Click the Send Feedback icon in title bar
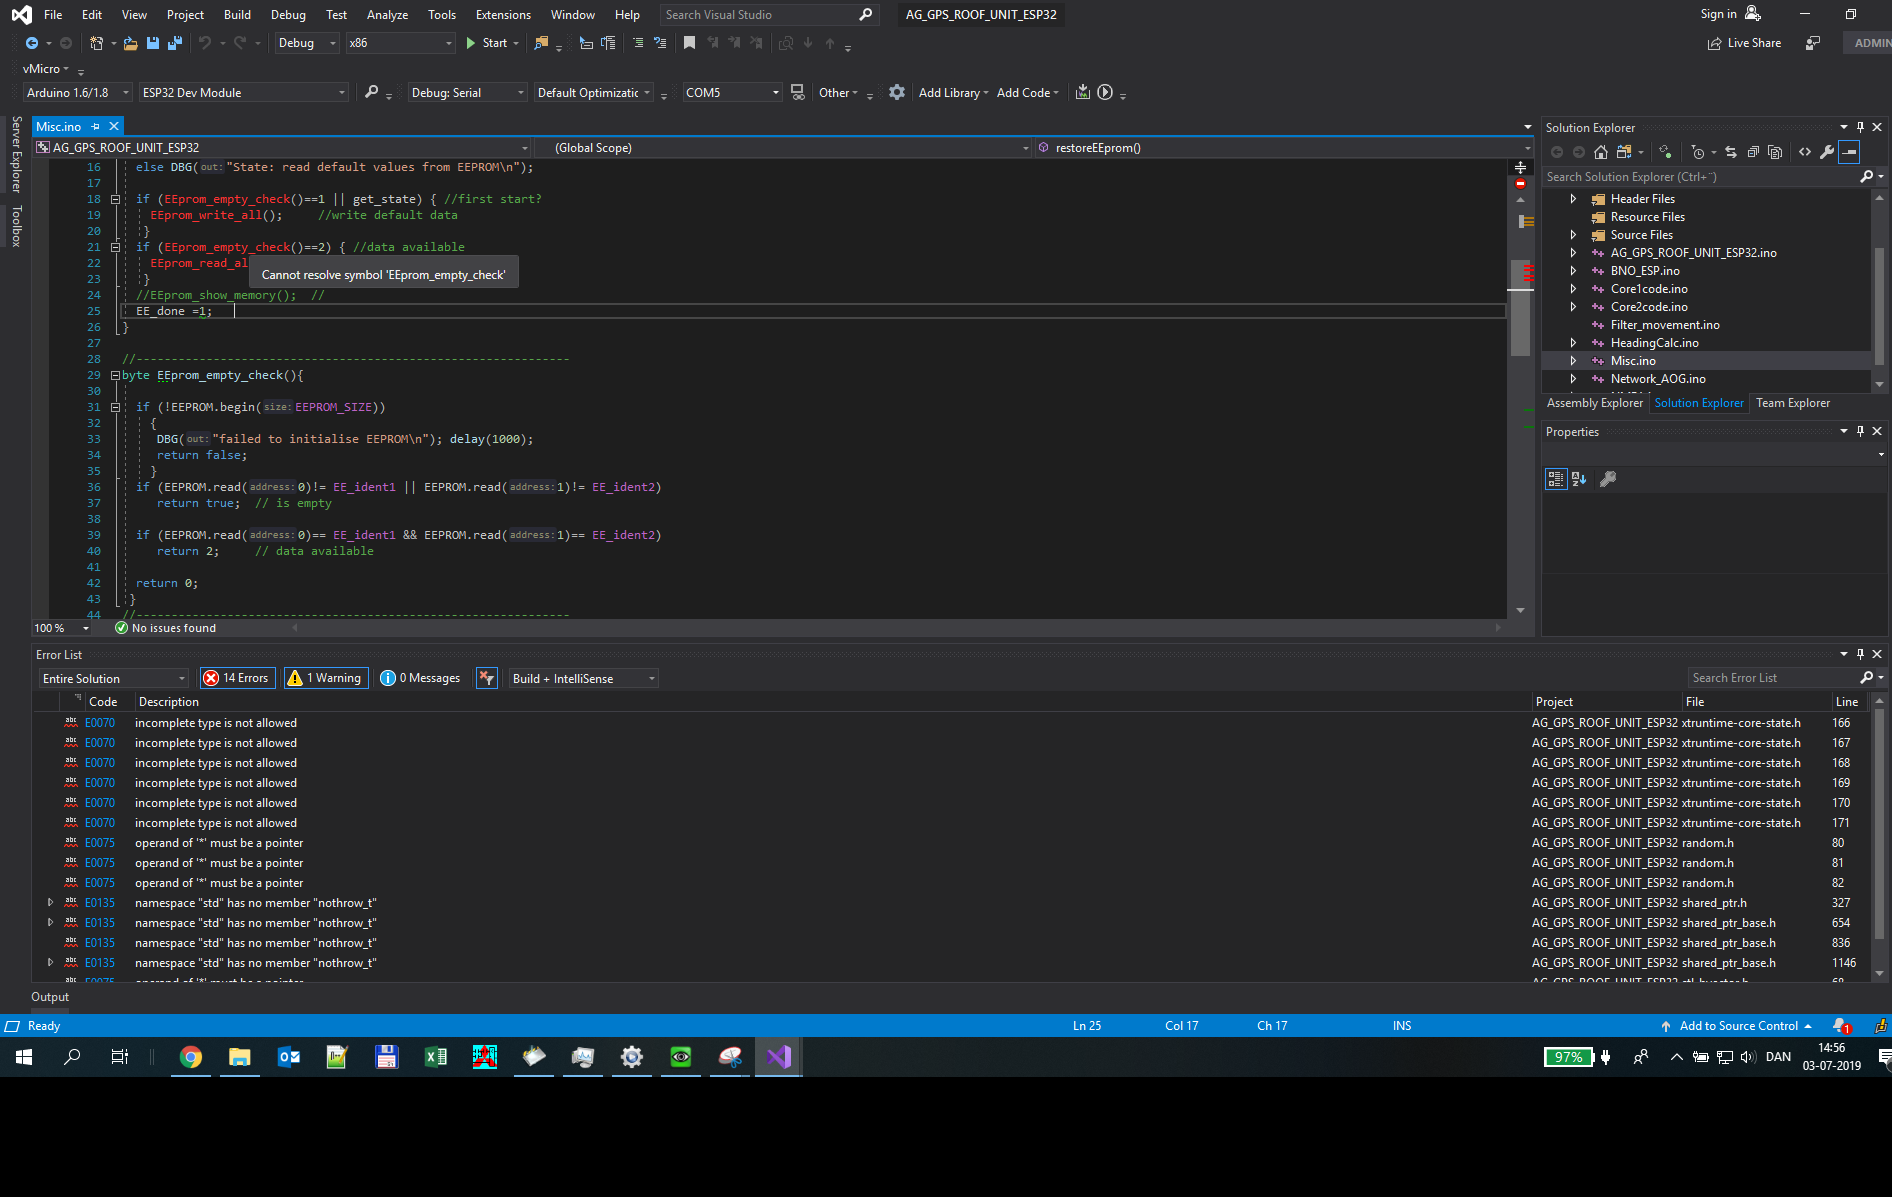 [1813, 43]
